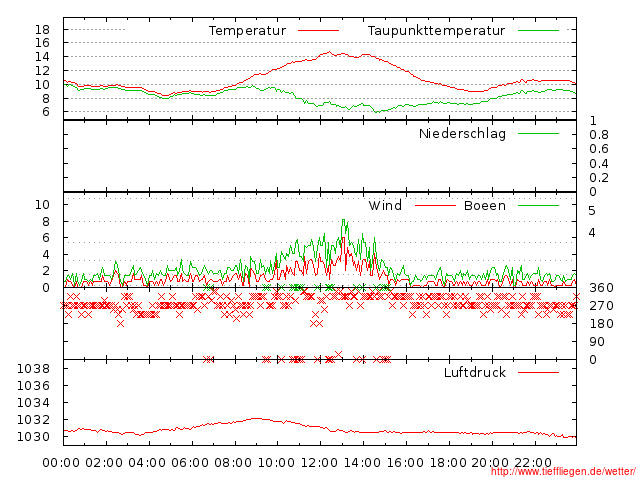
Task: Click the Boeen legend label
Action: coord(485,205)
